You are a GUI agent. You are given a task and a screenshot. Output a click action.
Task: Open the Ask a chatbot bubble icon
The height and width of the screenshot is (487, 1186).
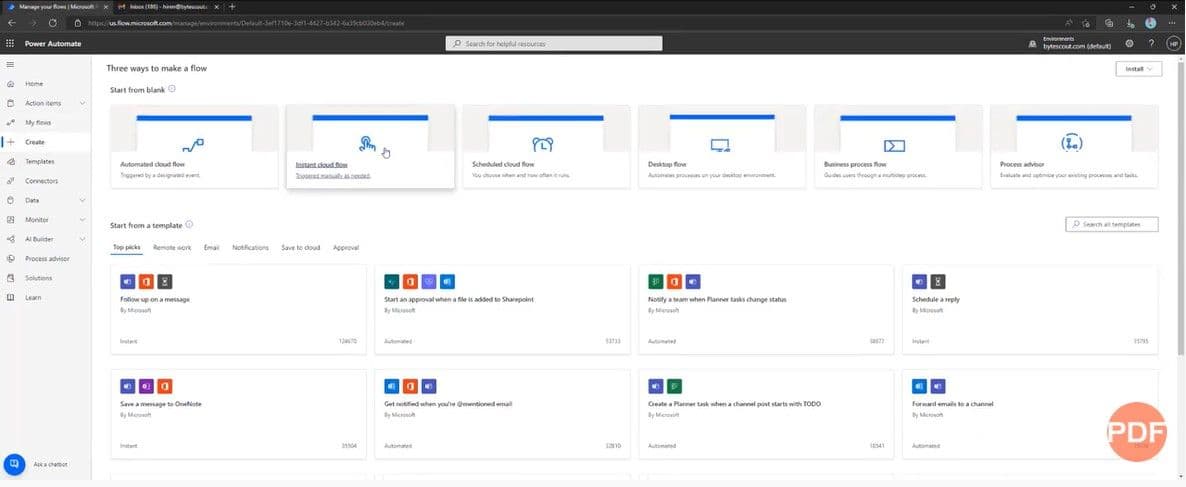[14, 464]
